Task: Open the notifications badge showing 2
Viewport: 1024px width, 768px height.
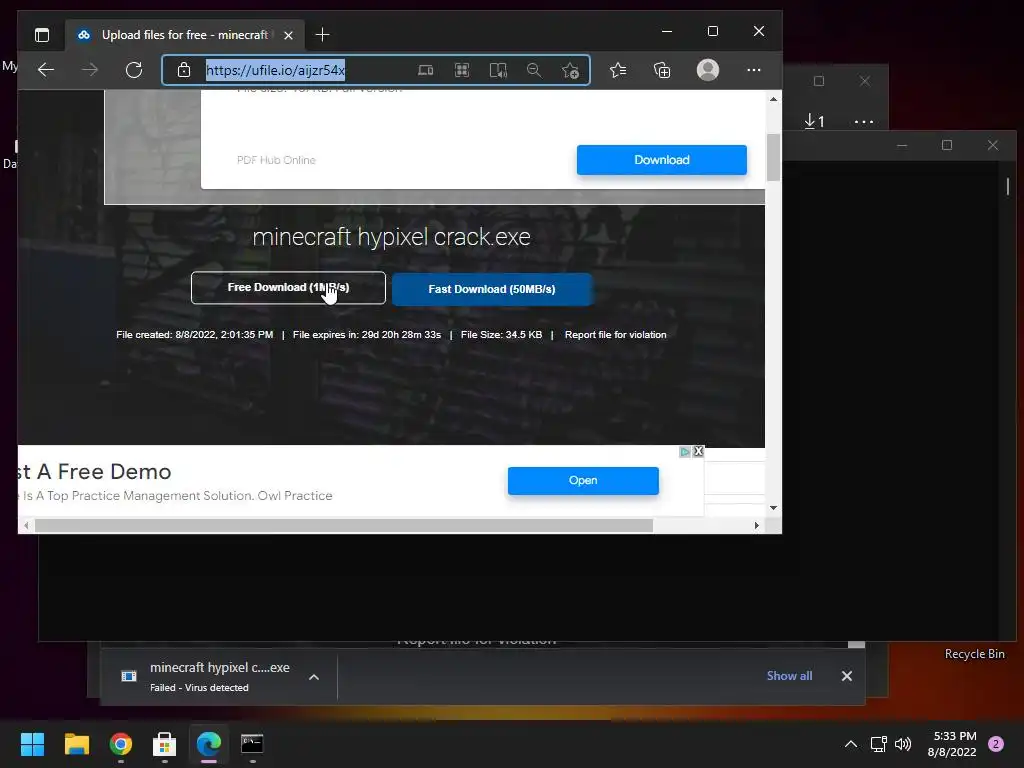Action: [996, 744]
